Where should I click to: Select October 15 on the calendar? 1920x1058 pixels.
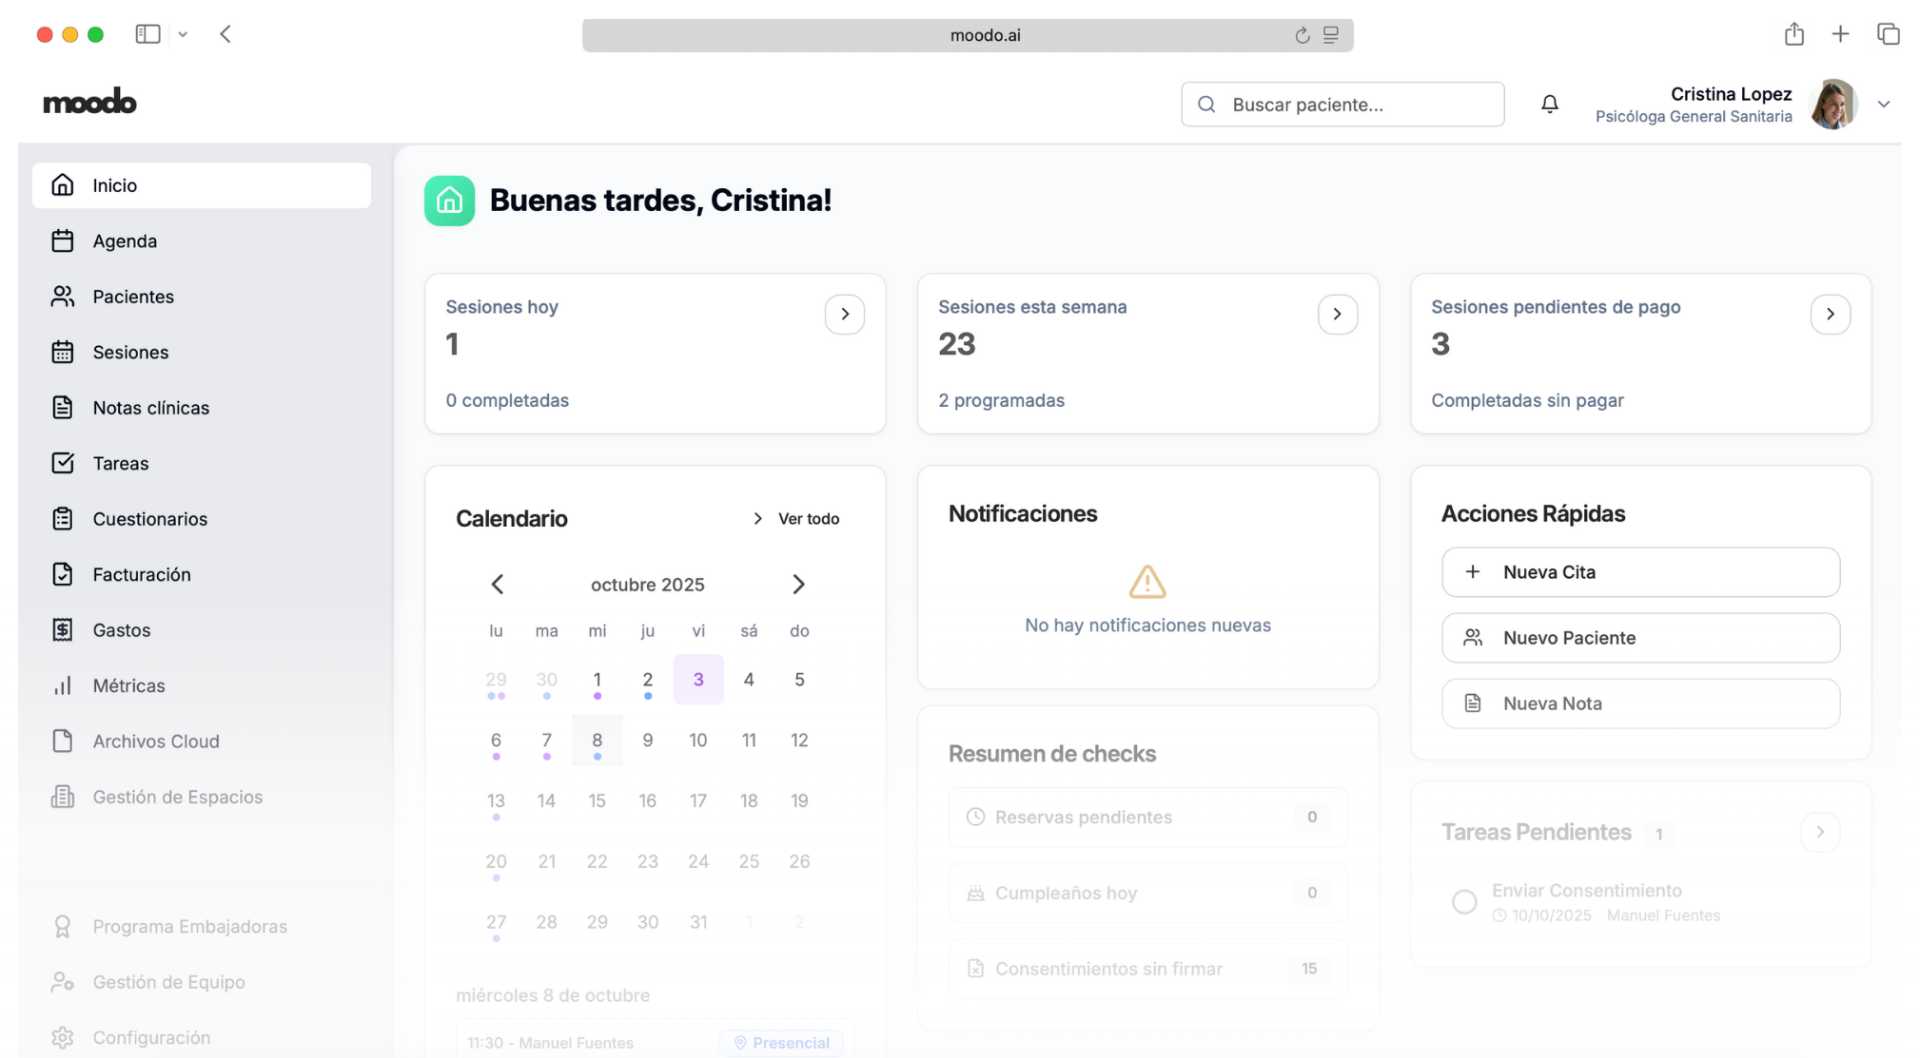[597, 800]
